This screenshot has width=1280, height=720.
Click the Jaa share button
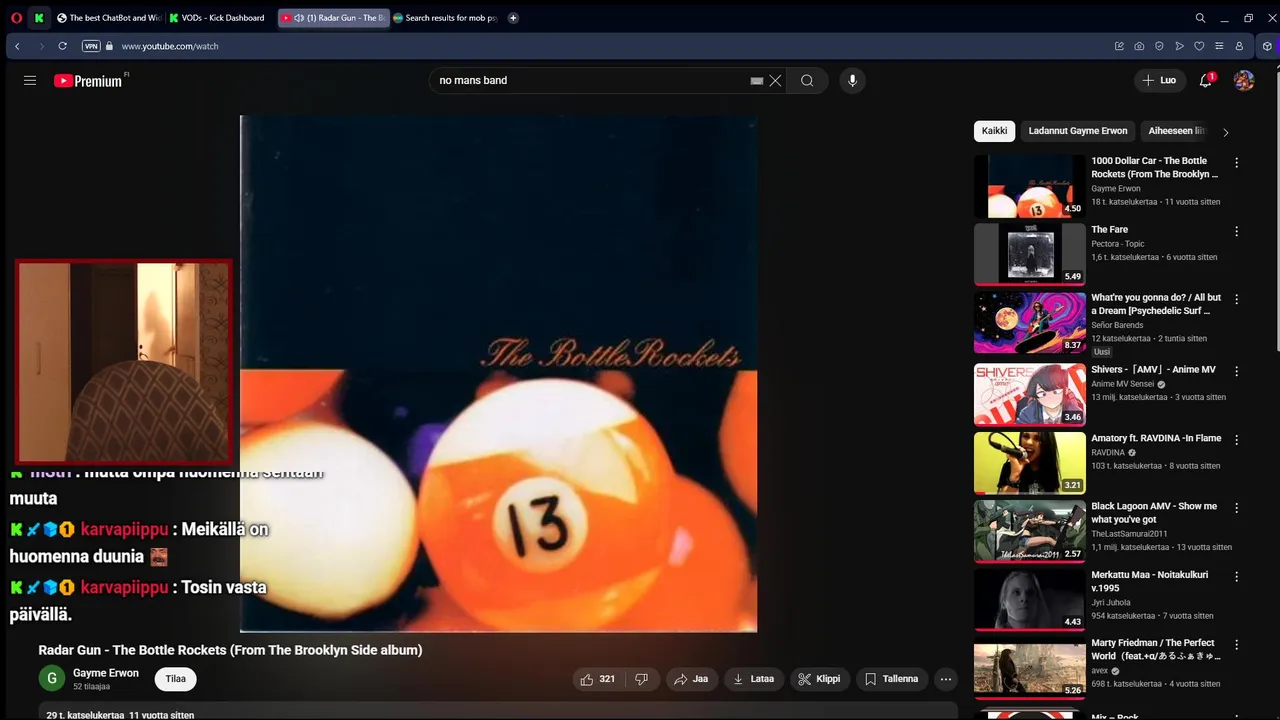691,679
